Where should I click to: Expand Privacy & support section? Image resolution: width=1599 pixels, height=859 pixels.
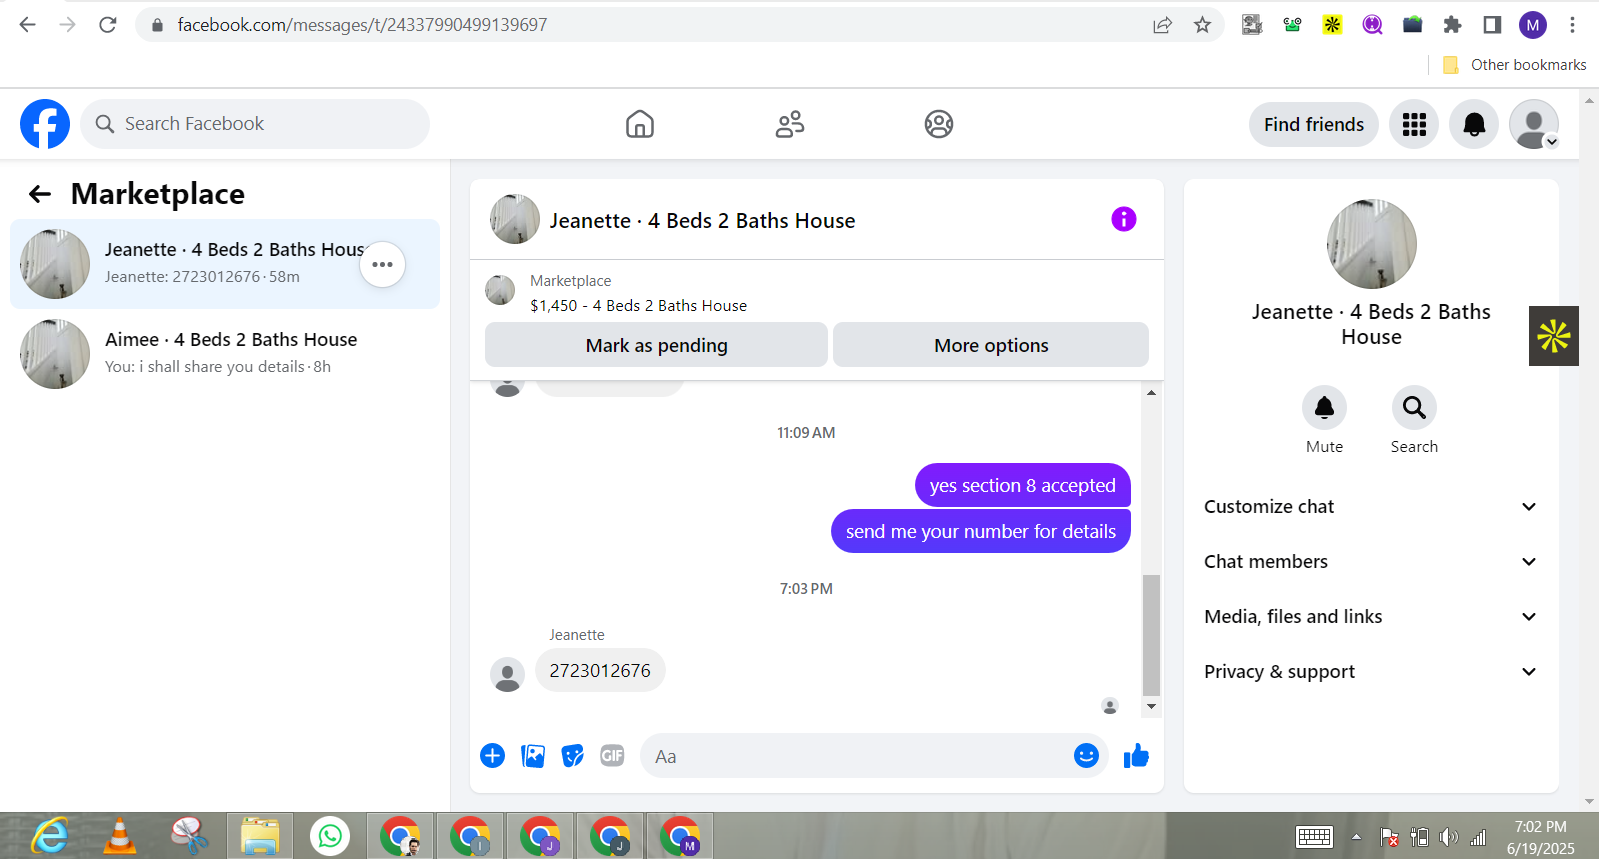tap(1370, 672)
